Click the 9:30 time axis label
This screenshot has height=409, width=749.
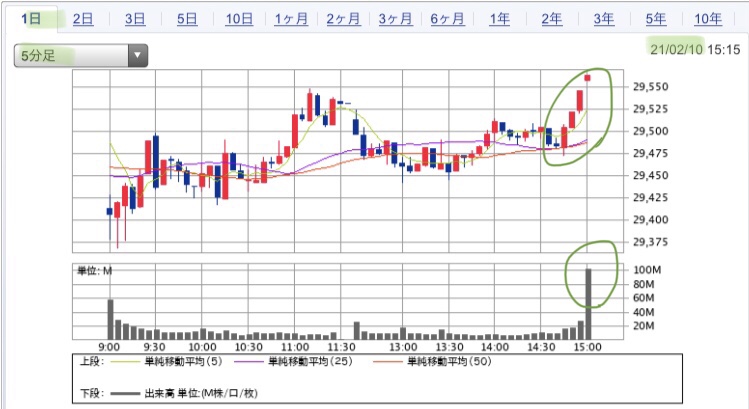point(154,347)
